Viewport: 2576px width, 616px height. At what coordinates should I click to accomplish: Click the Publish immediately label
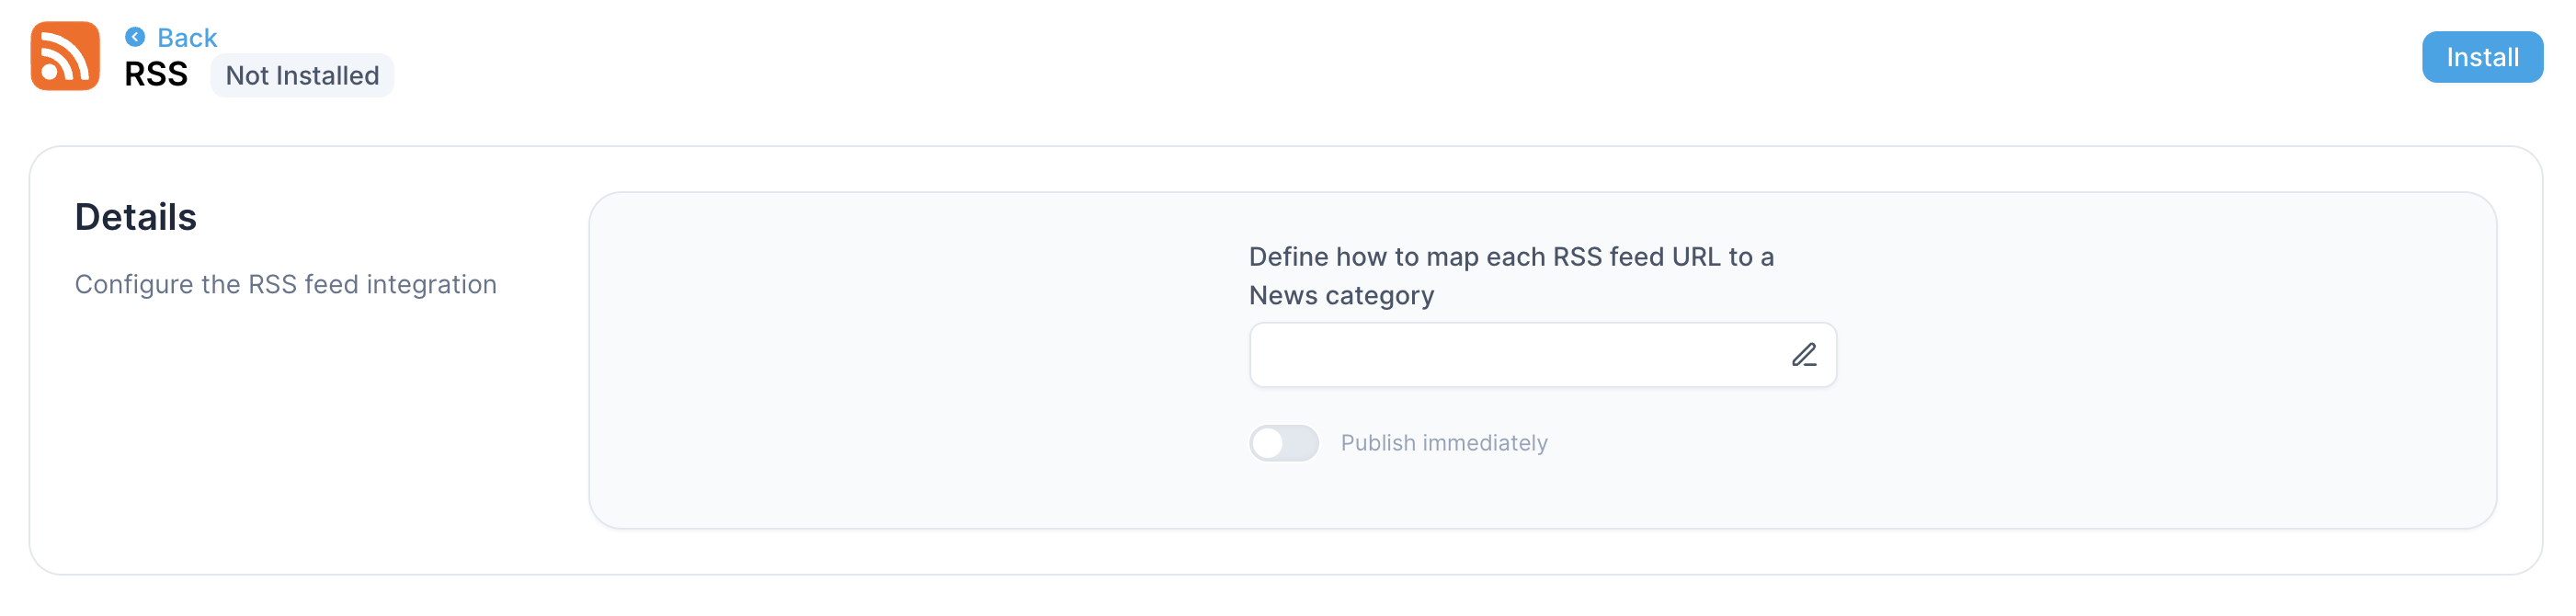[1444, 443]
